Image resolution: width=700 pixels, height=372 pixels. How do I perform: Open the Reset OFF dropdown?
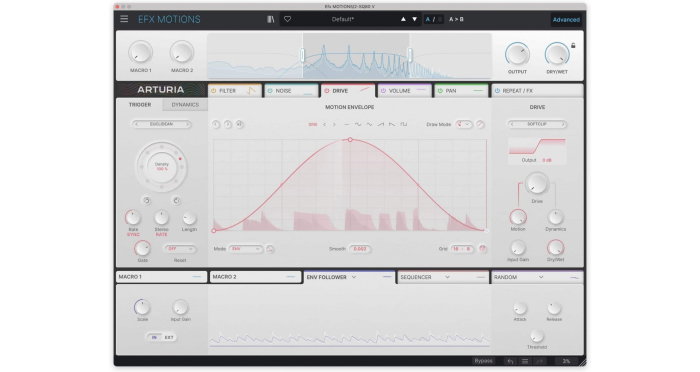(x=179, y=249)
